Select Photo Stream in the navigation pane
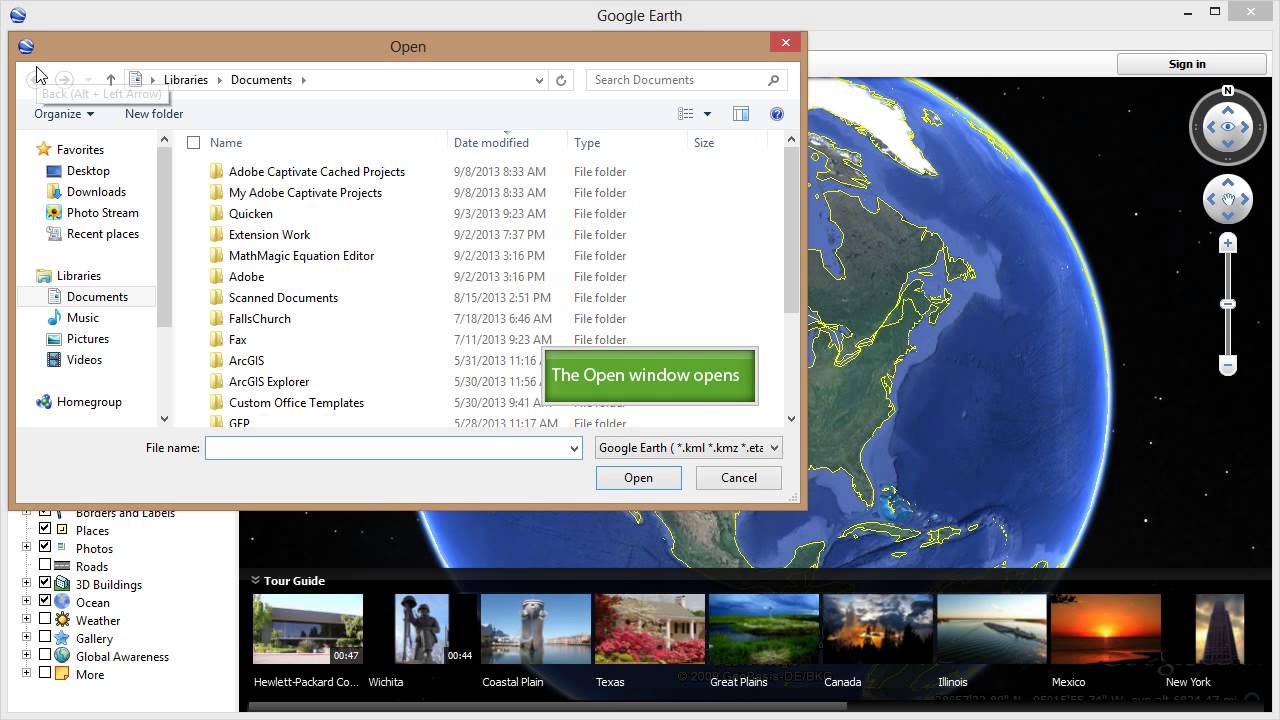The image size is (1280, 720). coord(102,213)
